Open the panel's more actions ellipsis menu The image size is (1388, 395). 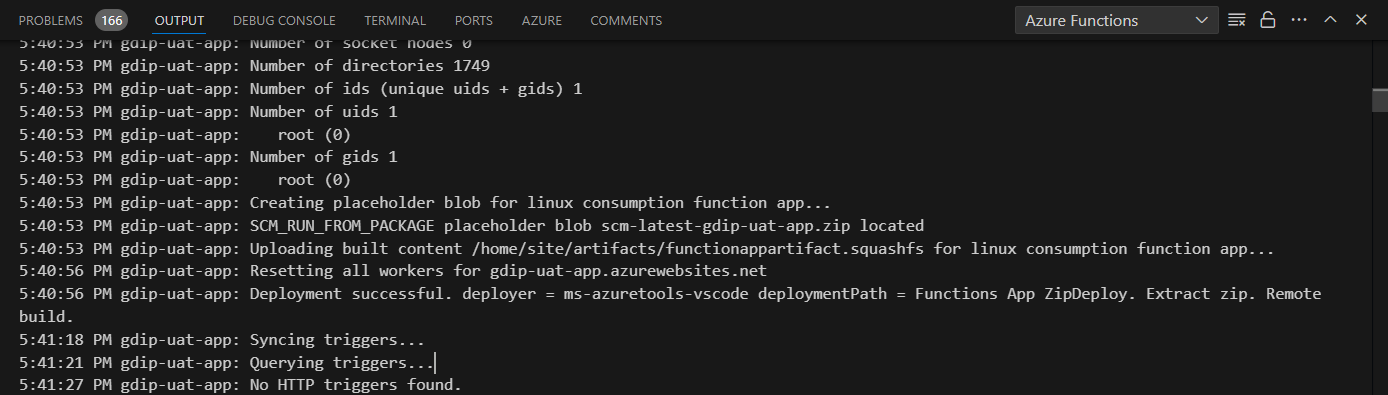coord(1299,20)
